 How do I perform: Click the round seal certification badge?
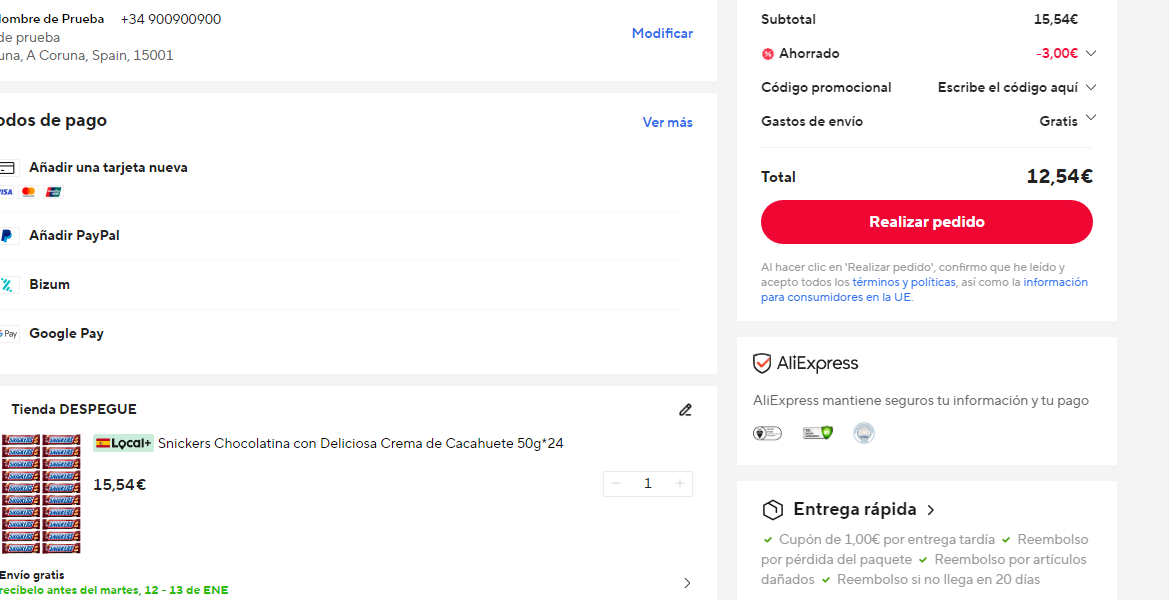point(864,433)
